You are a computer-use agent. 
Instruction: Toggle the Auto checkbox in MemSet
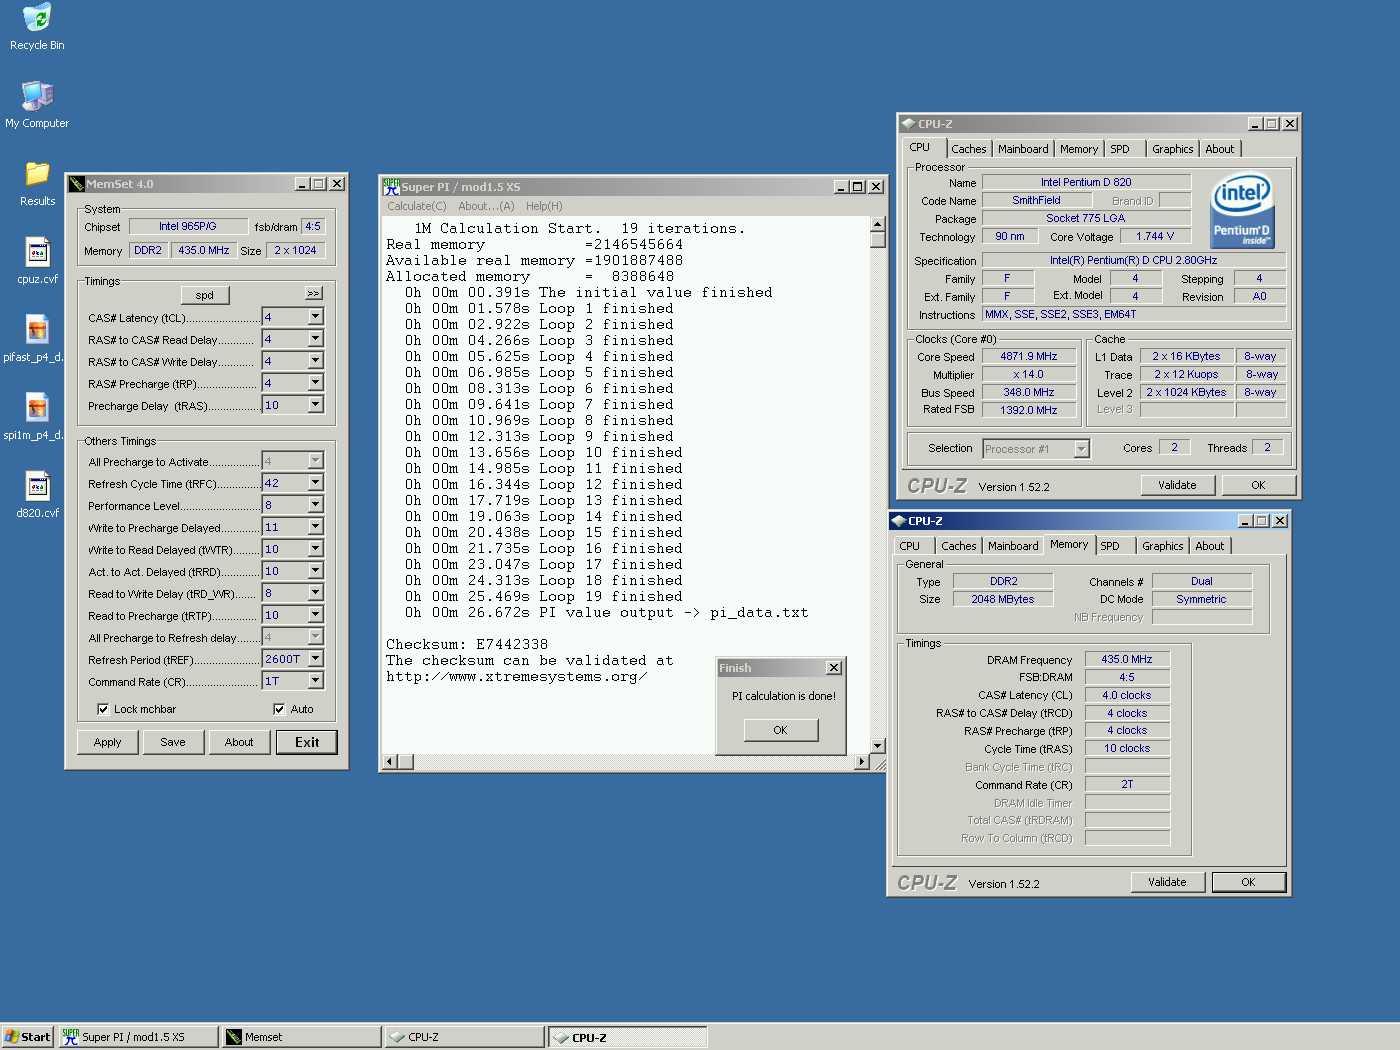coord(279,709)
